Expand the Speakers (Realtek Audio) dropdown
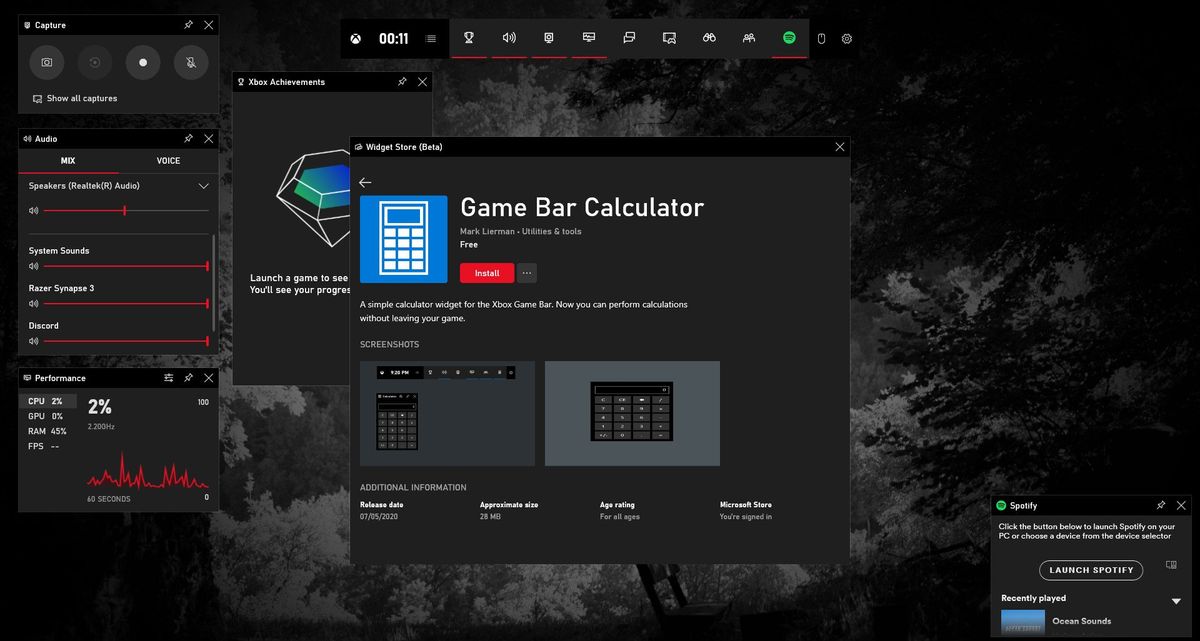1200x641 pixels. point(204,185)
